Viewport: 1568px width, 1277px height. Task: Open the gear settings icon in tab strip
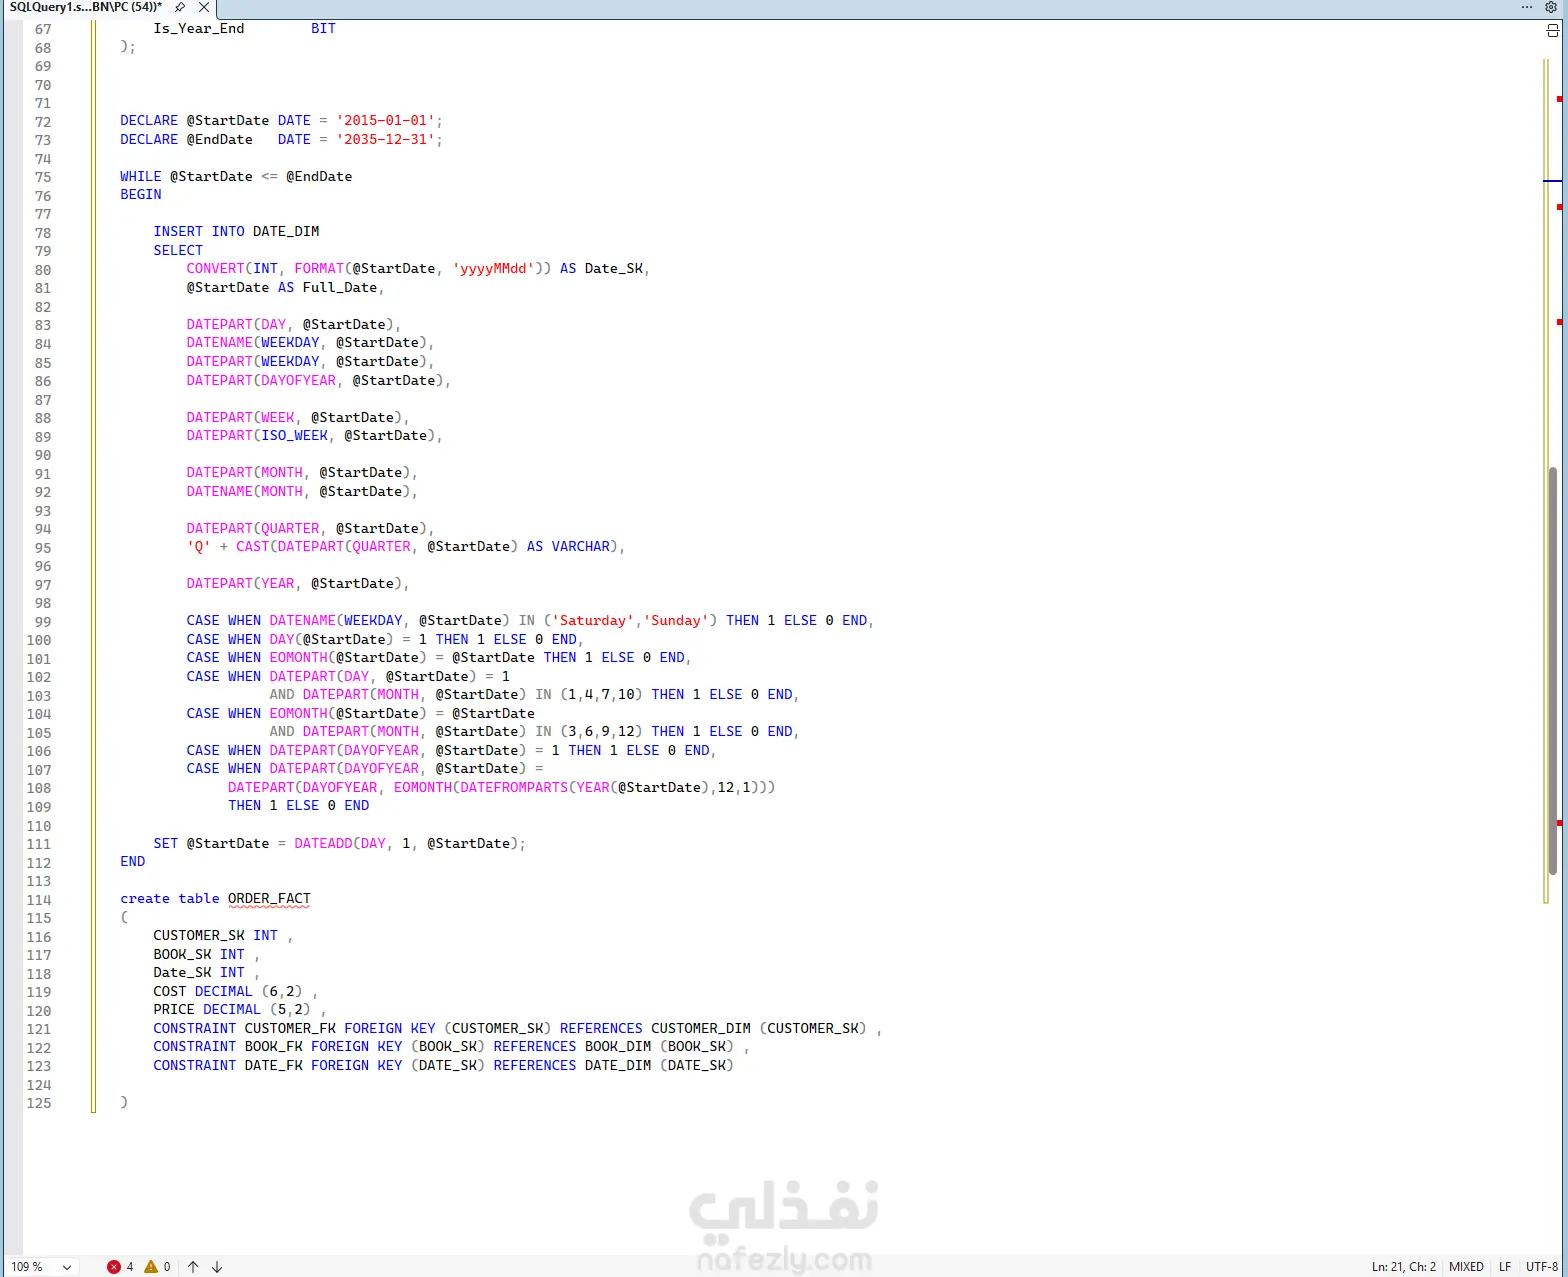click(x=1551, y=7)
